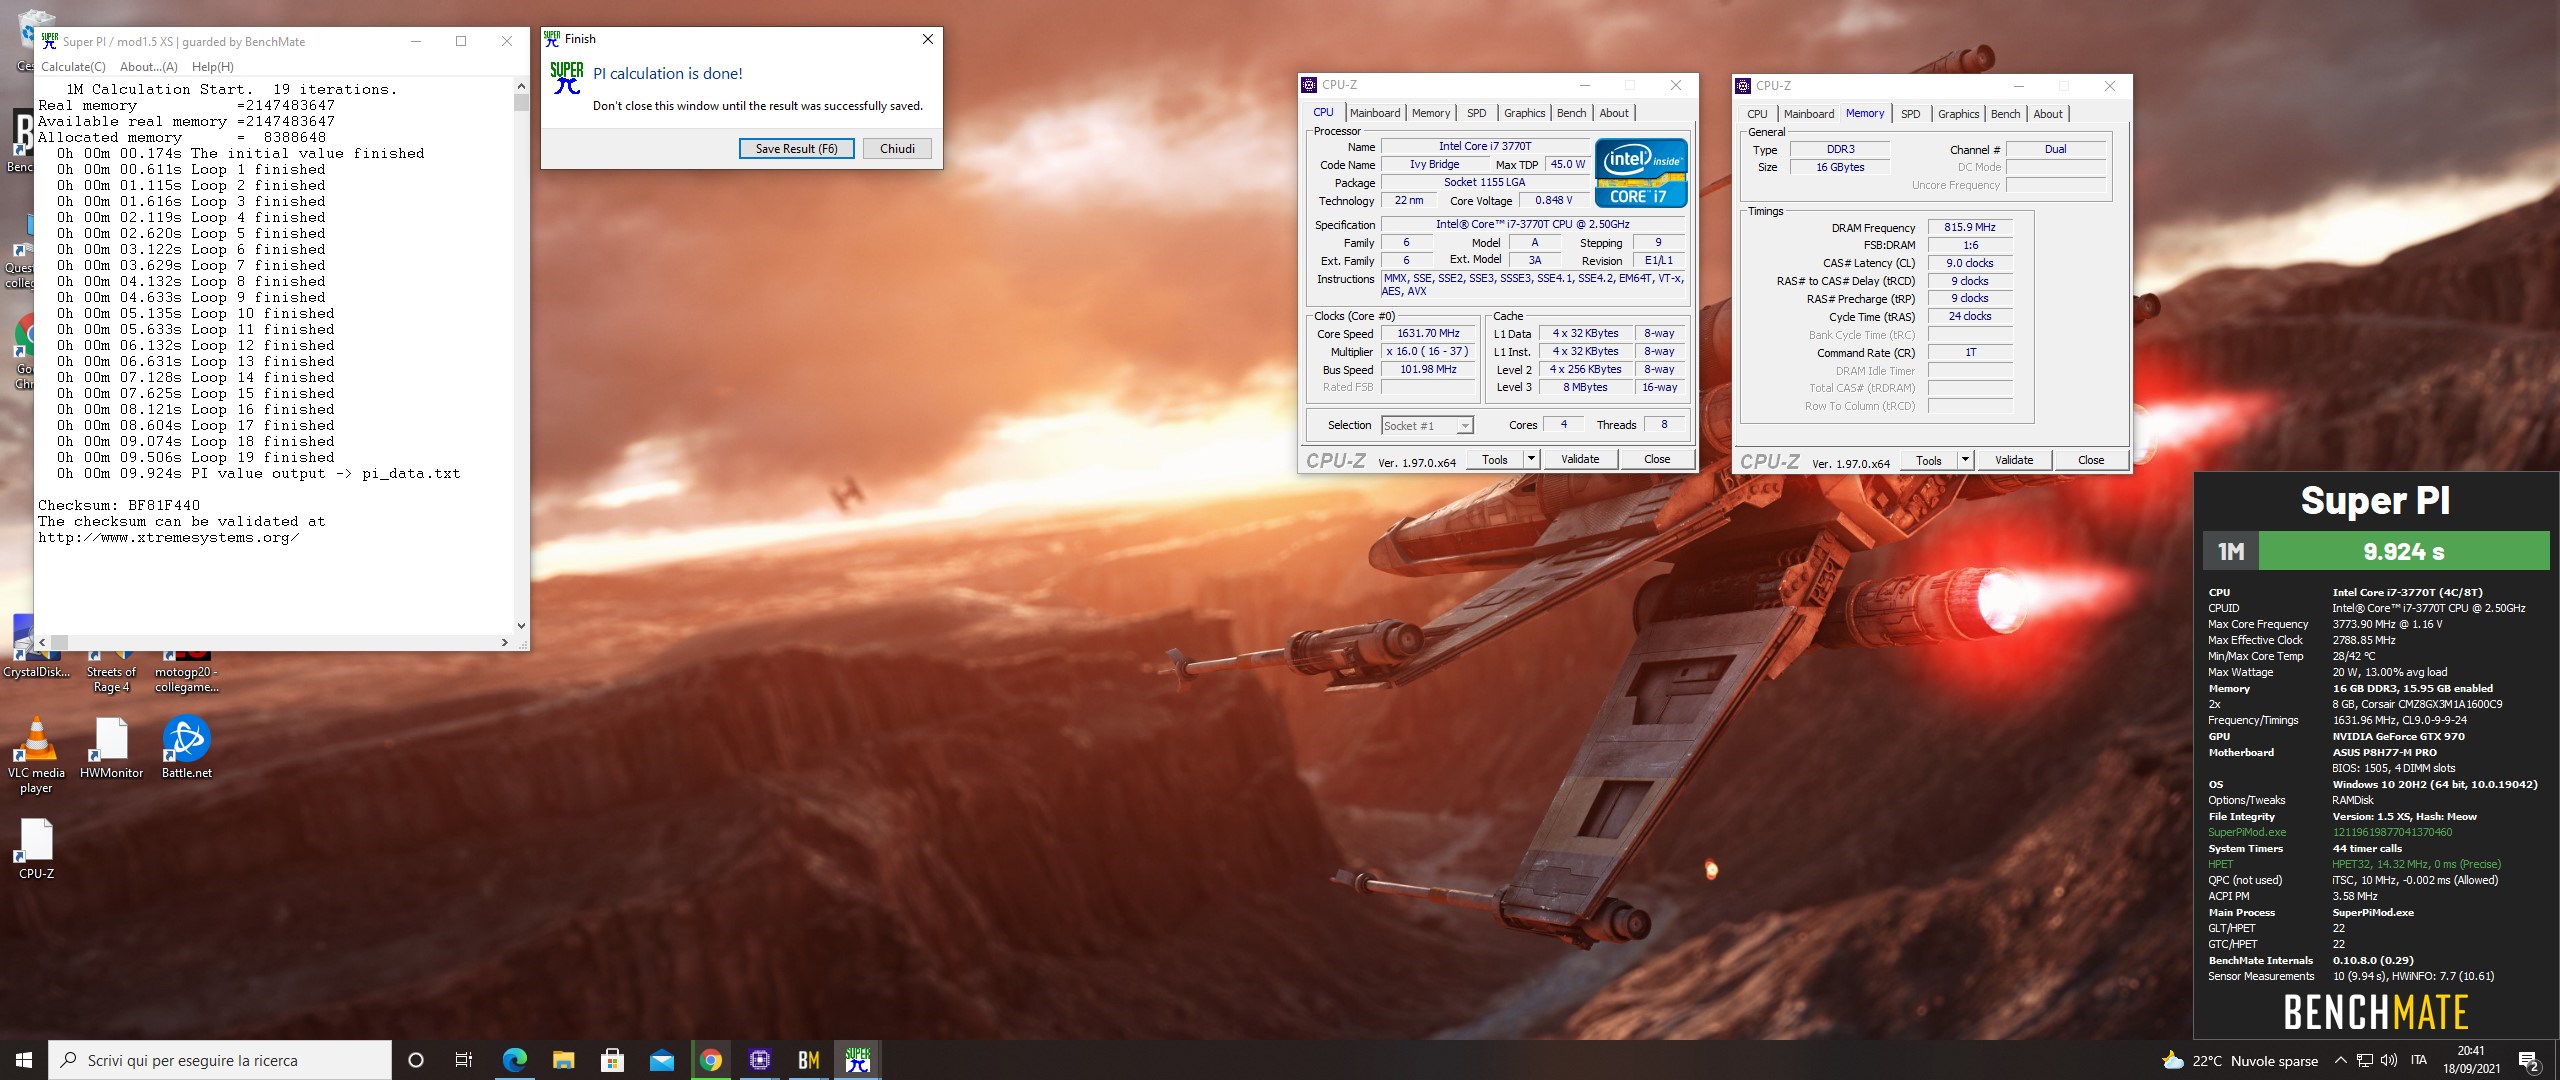Open Bench tab in CPU-Z Memory window
Viewport: 2560px width, 1080px height.
tap(2006, 114)
